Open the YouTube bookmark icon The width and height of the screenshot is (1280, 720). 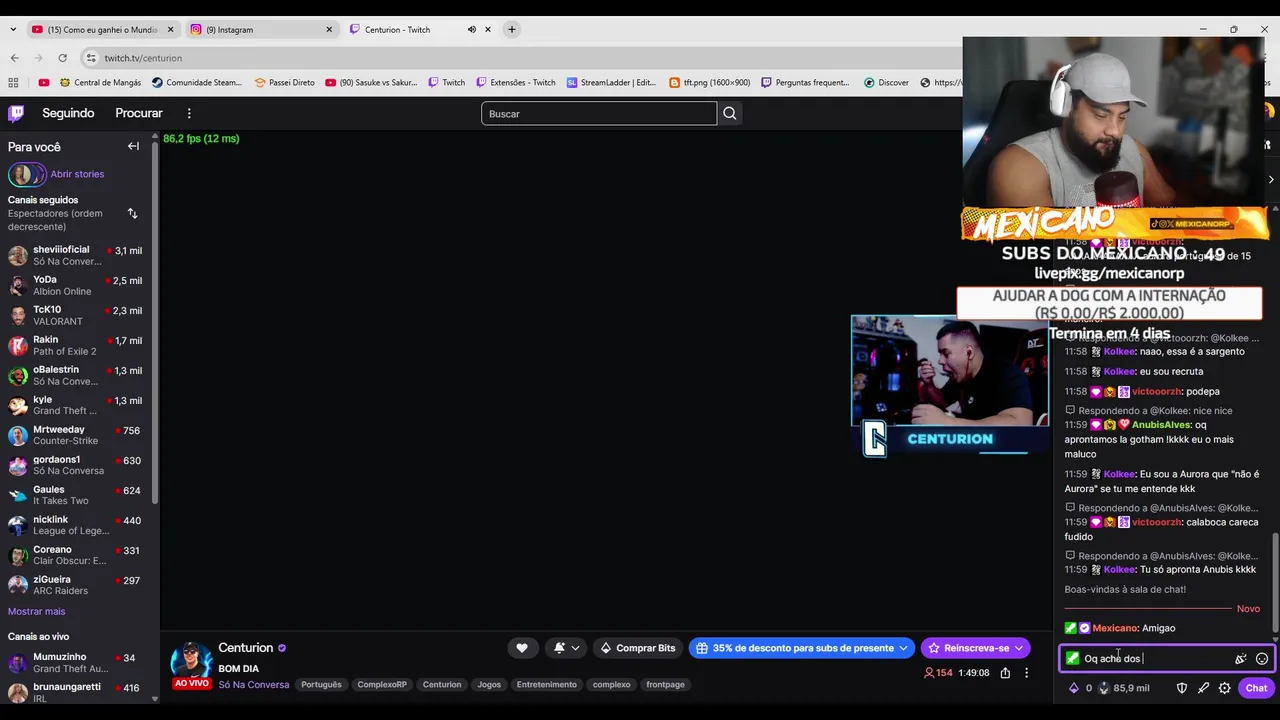click(x=44, y=83)
